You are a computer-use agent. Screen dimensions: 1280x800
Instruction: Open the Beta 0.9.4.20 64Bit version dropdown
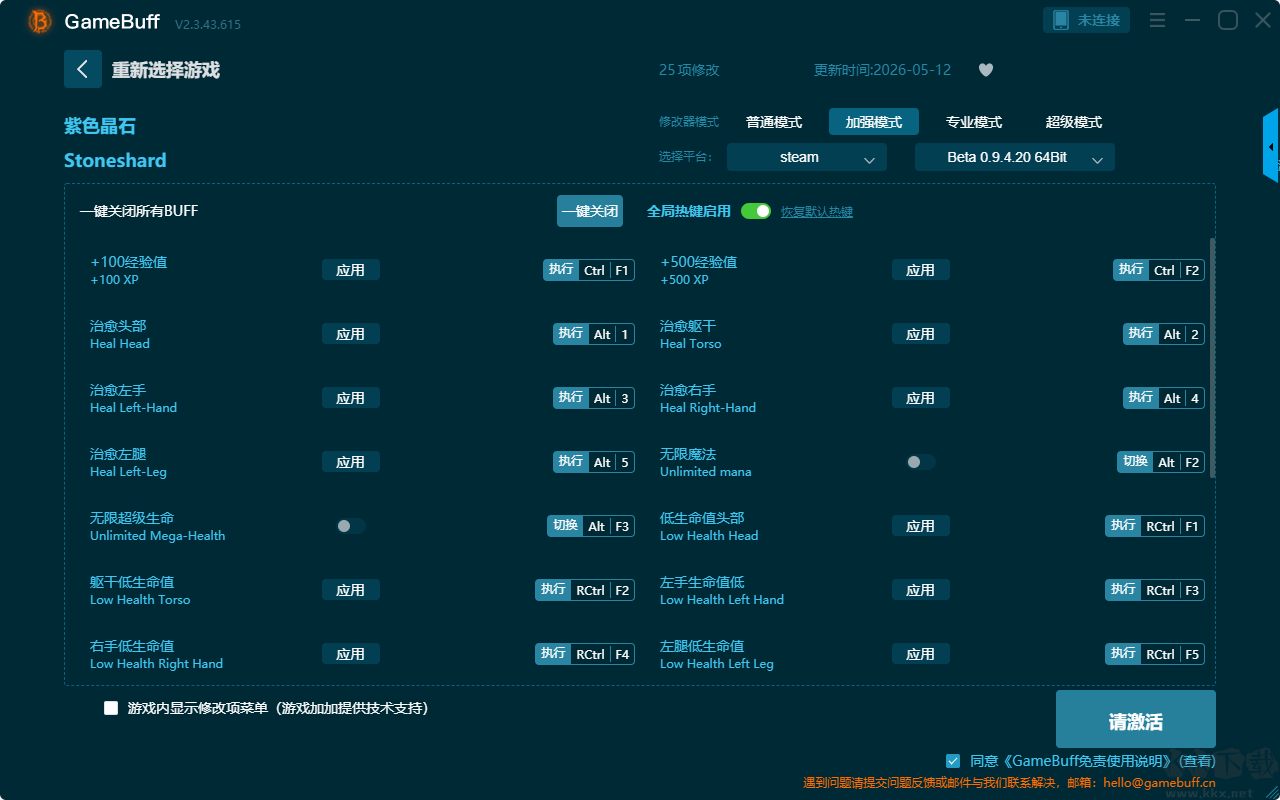[x=1015, y=157]
